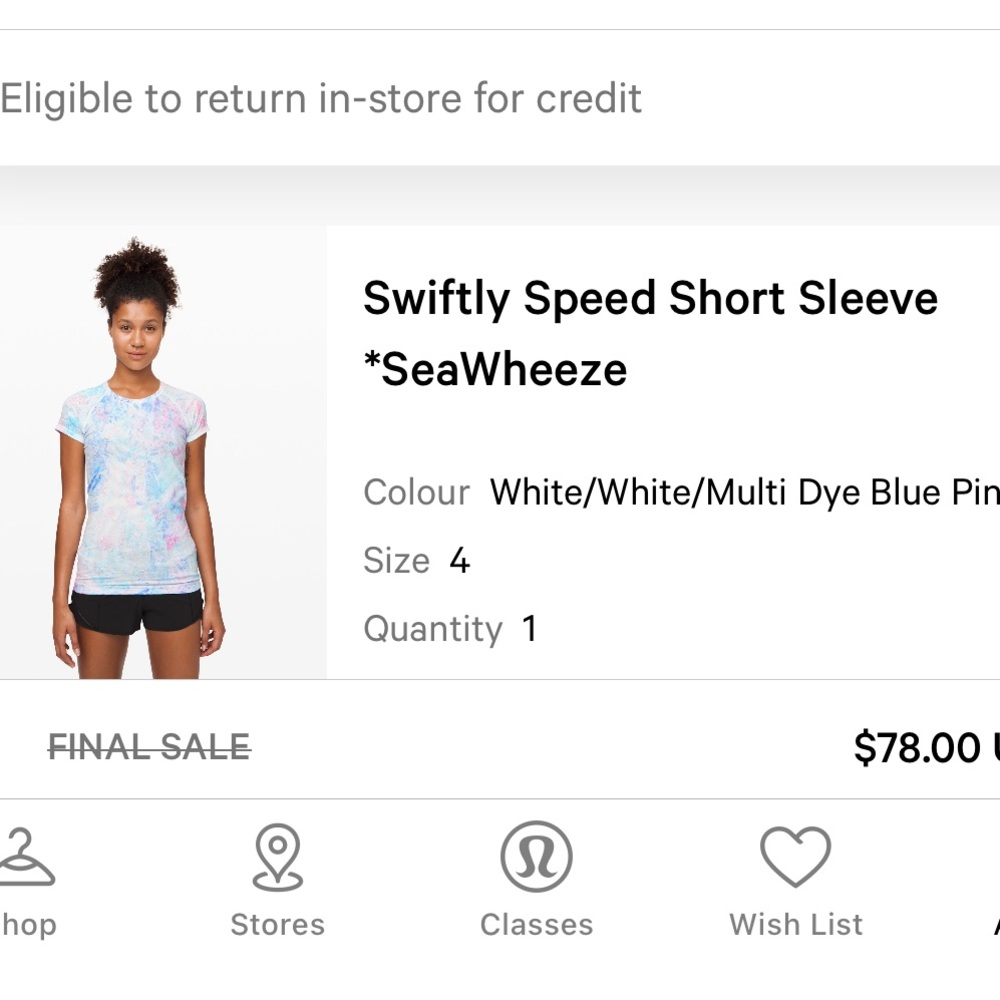Tap the Eligible to return in-store notice
This screenshot has width=1000, height=1000.
320,97
